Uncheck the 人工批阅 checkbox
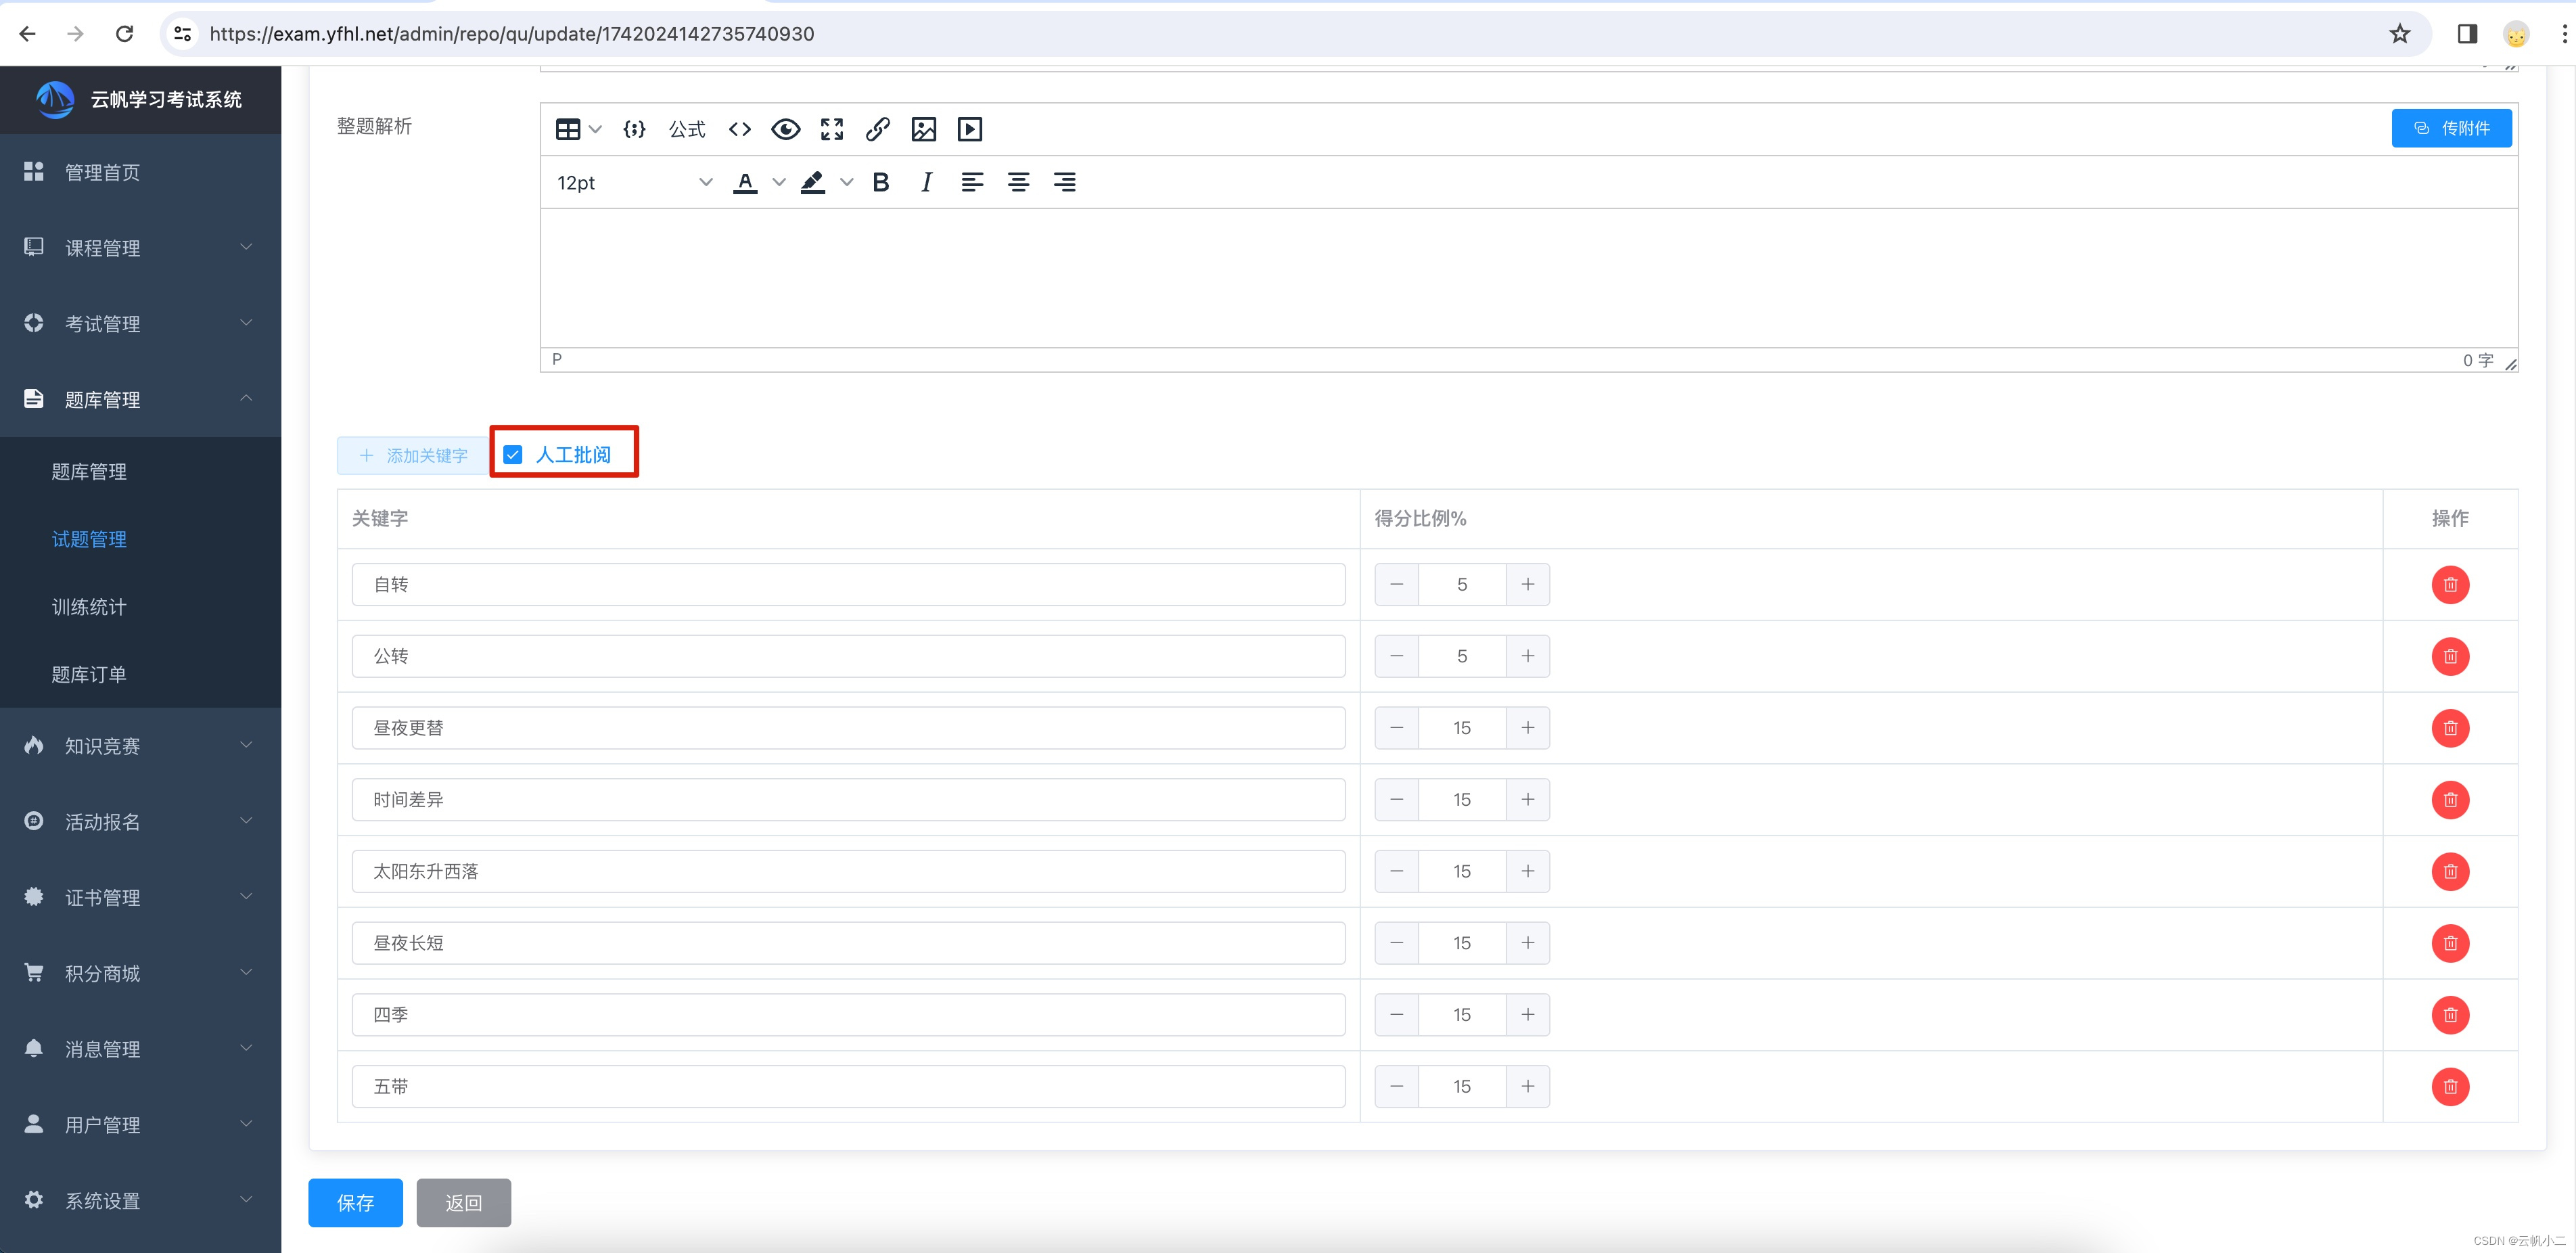Viewport: 2576px width, 1253px height. (x=513, y=455)
